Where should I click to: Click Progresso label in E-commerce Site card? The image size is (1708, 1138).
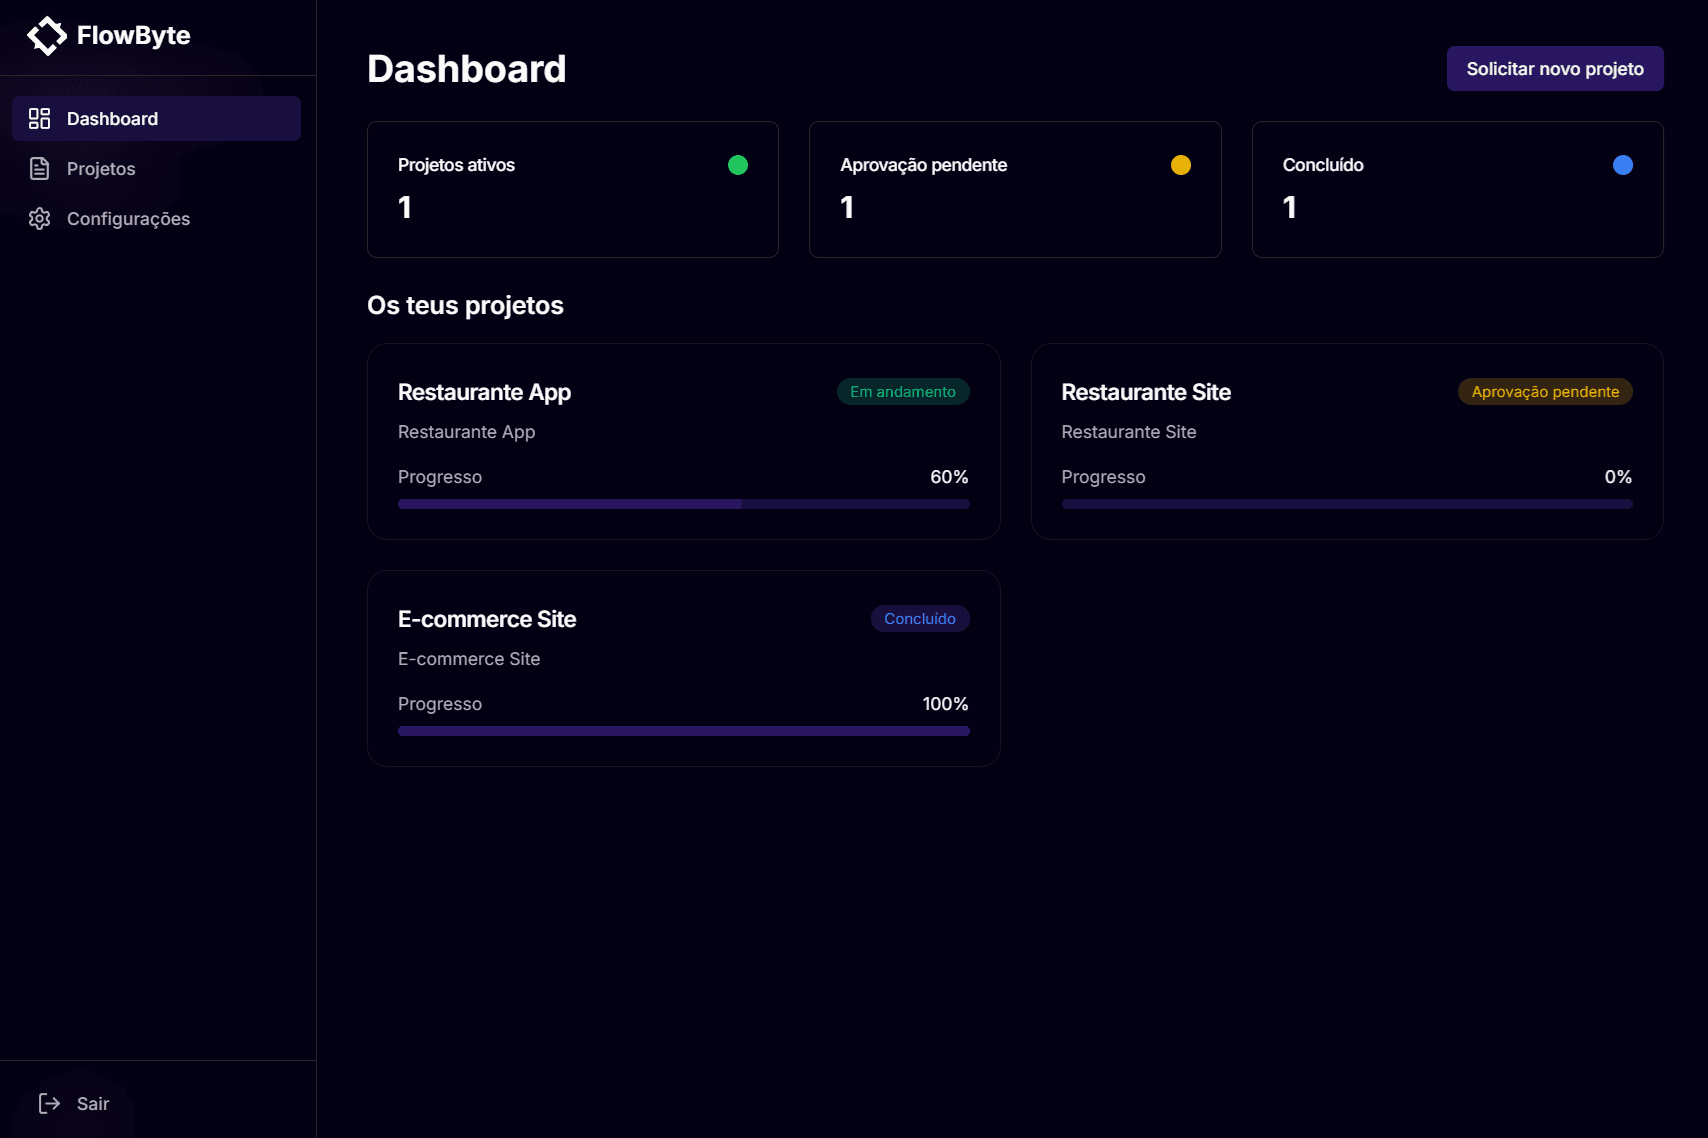[x=440, y=704]
